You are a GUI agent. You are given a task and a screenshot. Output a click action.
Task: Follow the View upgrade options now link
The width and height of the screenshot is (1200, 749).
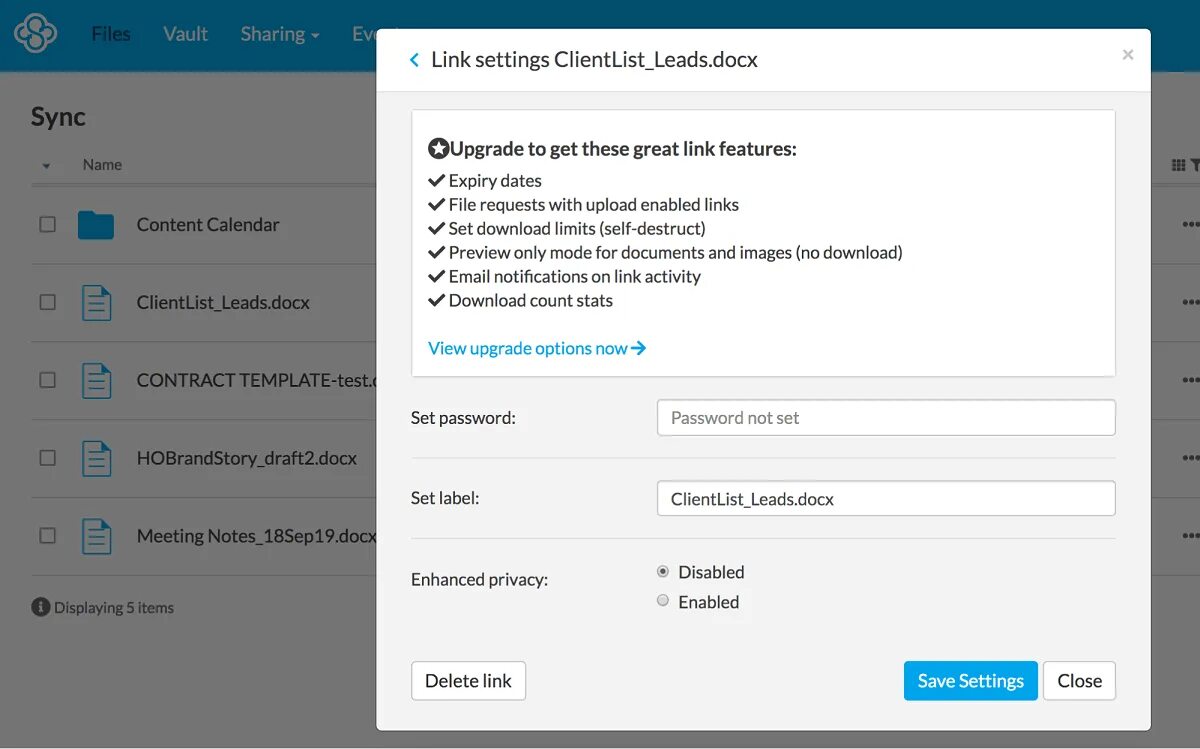537,348
